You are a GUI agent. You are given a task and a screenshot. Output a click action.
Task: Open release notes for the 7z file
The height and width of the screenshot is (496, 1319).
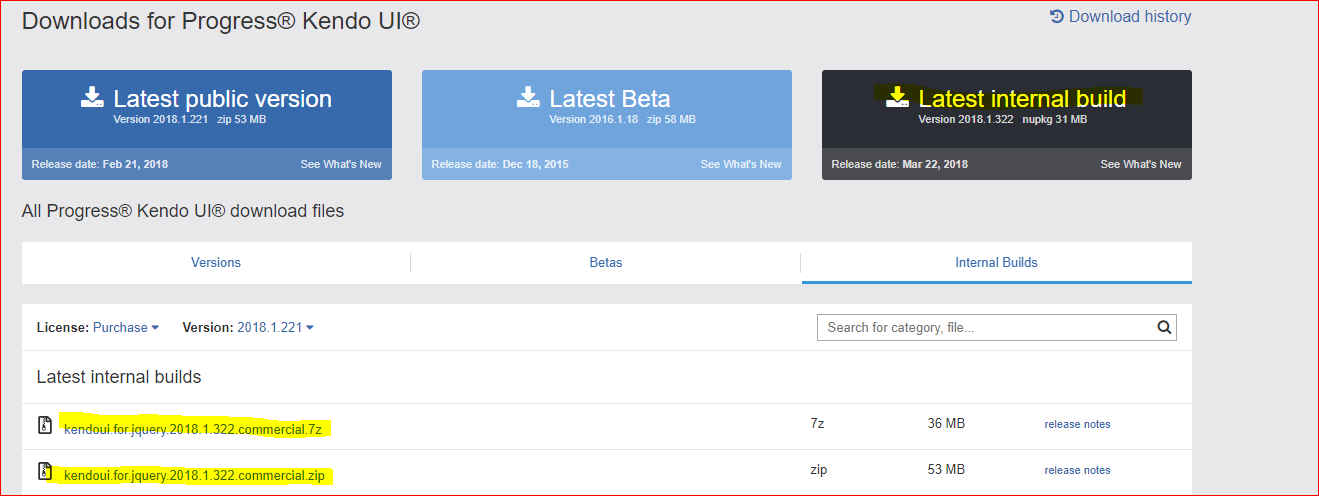[1077, 425]
